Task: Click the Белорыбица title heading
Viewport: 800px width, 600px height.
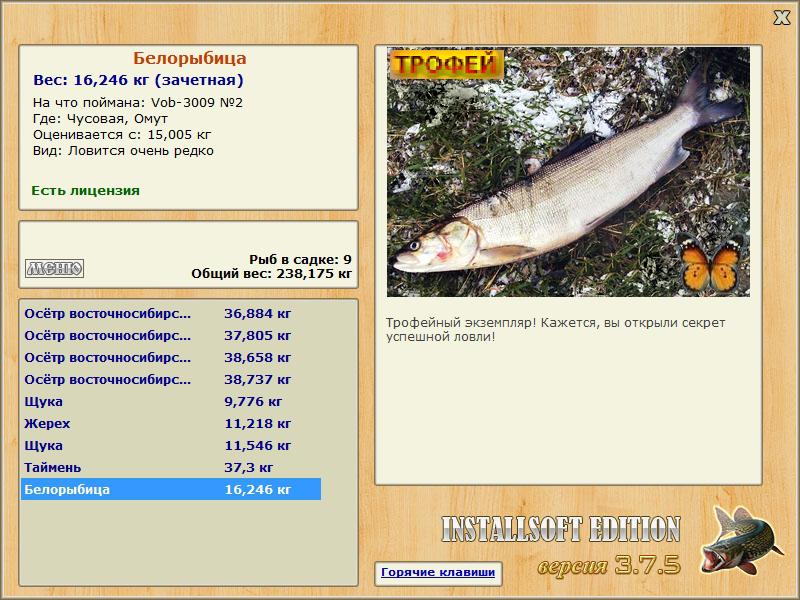Action: click(189, 58)
